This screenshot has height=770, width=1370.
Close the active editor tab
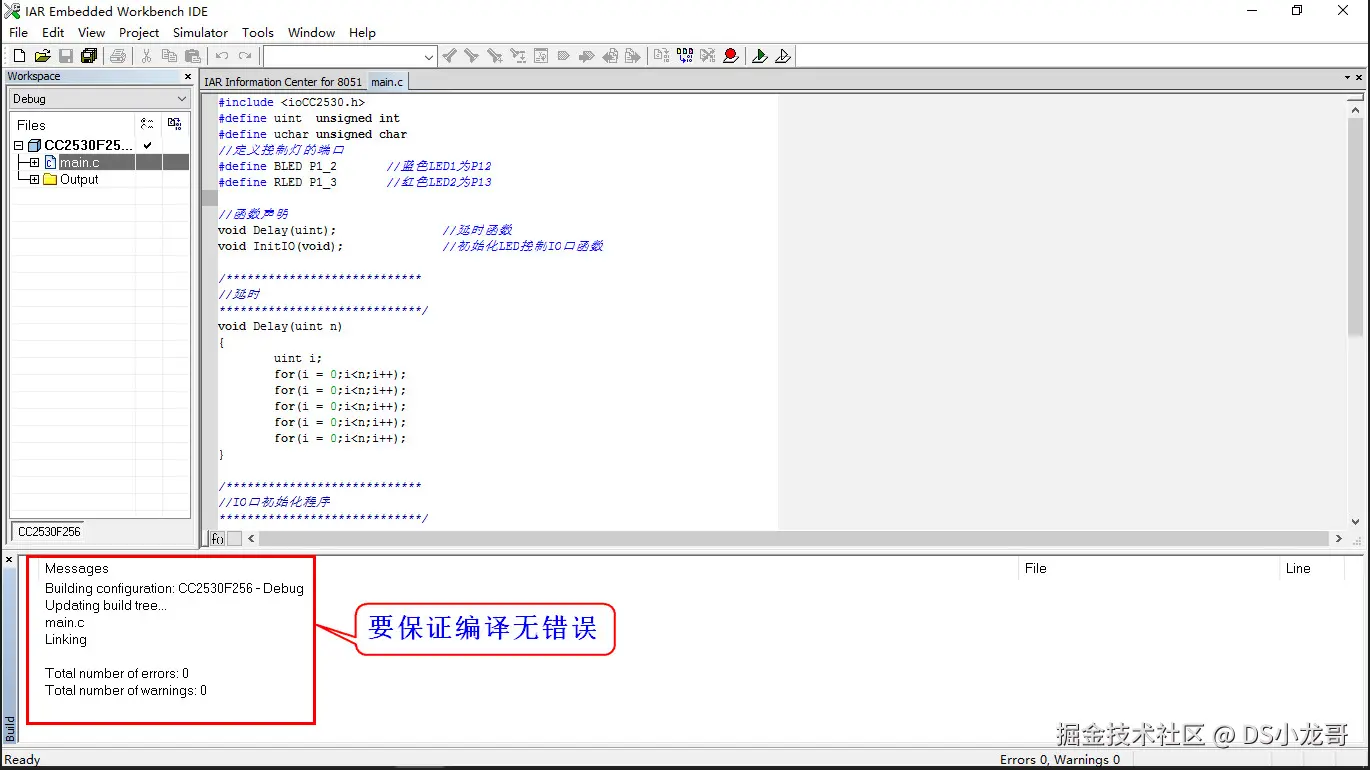click(1360, 78)
